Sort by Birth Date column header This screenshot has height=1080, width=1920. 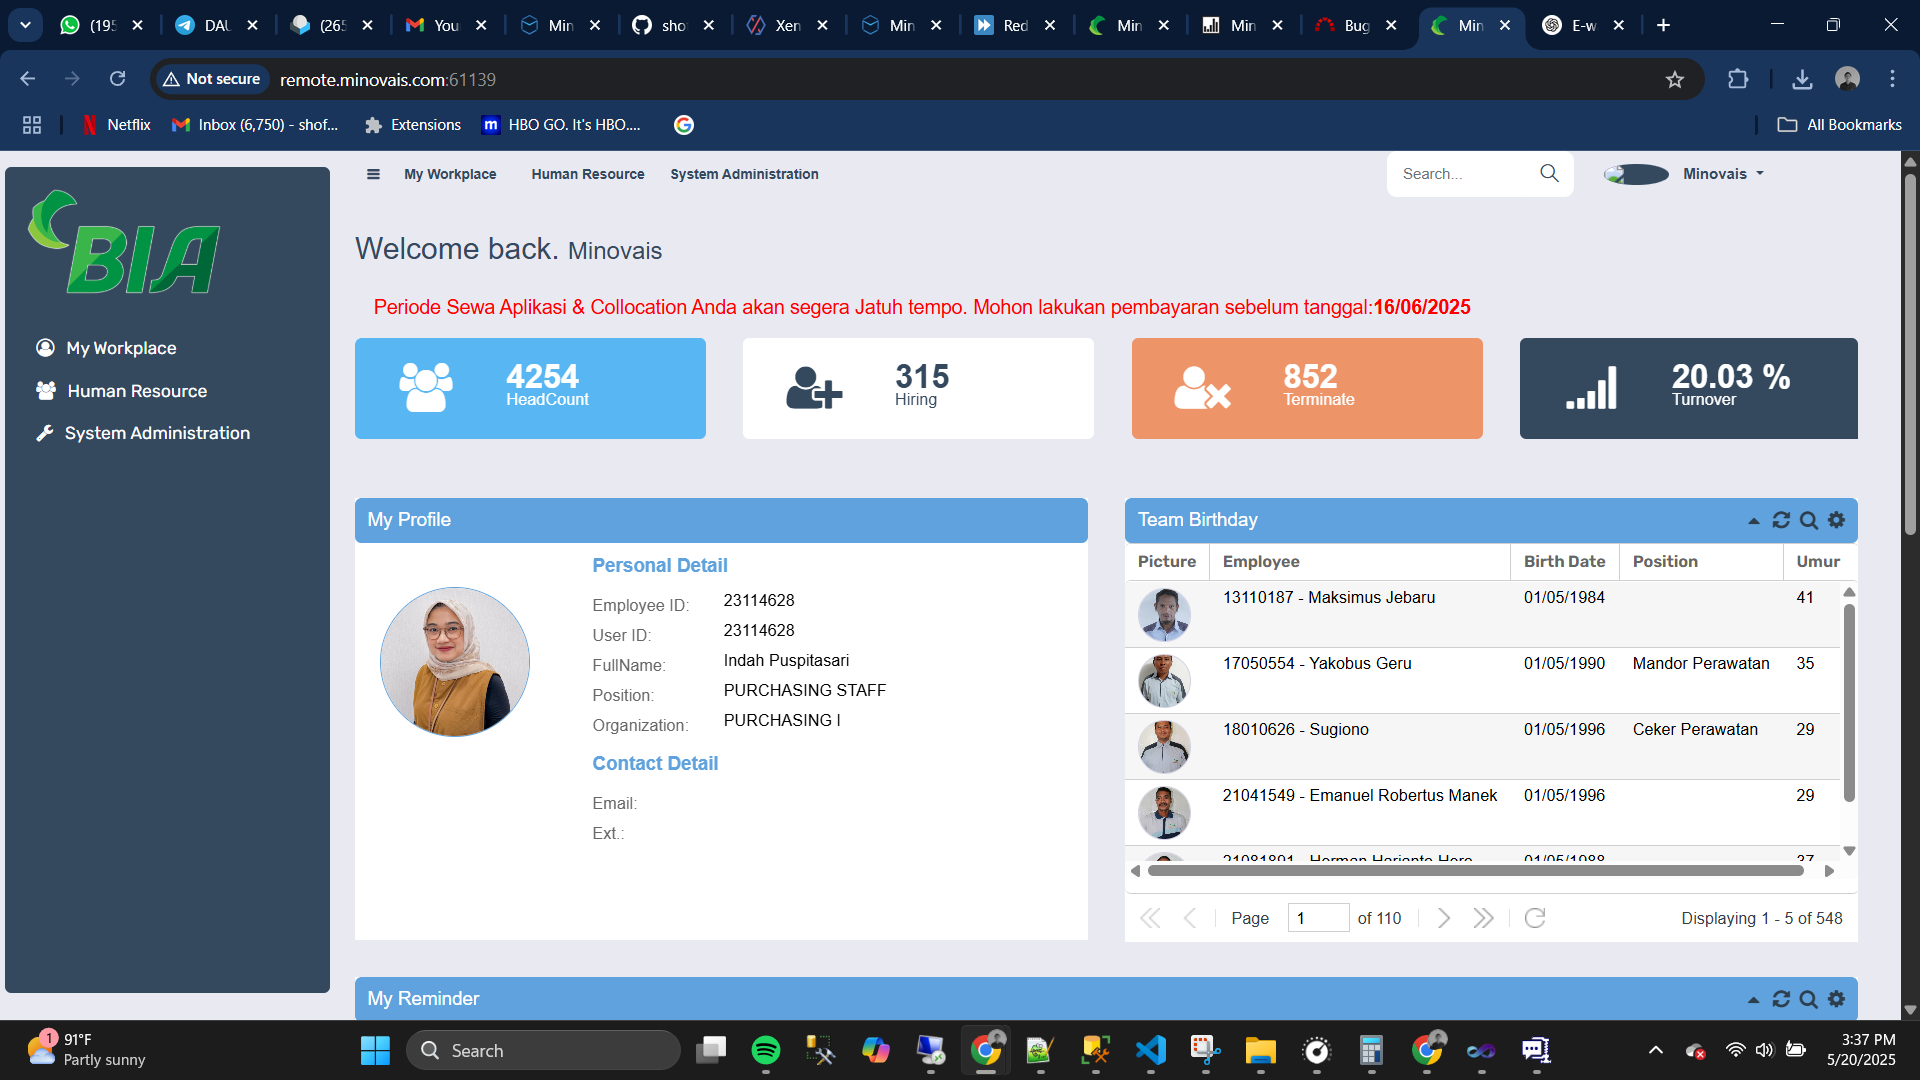1564,562
